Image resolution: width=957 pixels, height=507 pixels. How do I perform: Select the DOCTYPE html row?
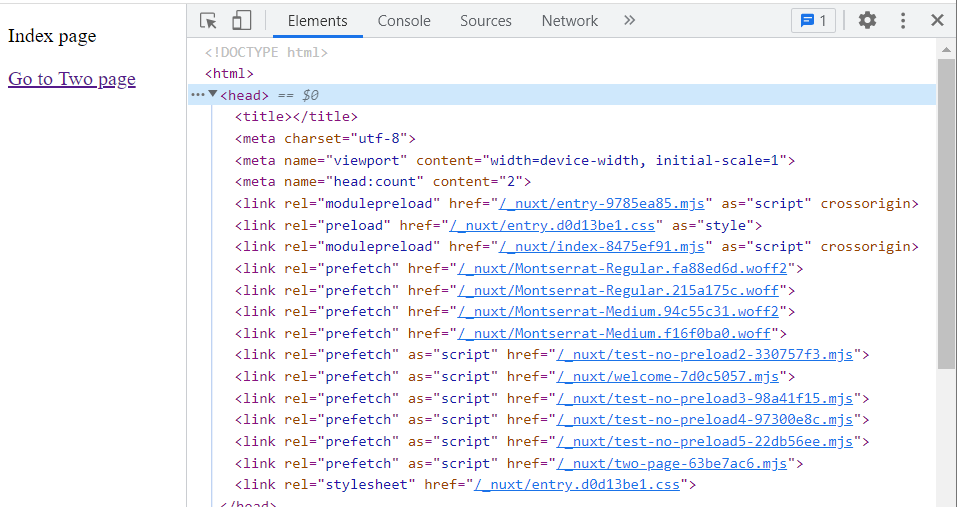tap(267, 52)
